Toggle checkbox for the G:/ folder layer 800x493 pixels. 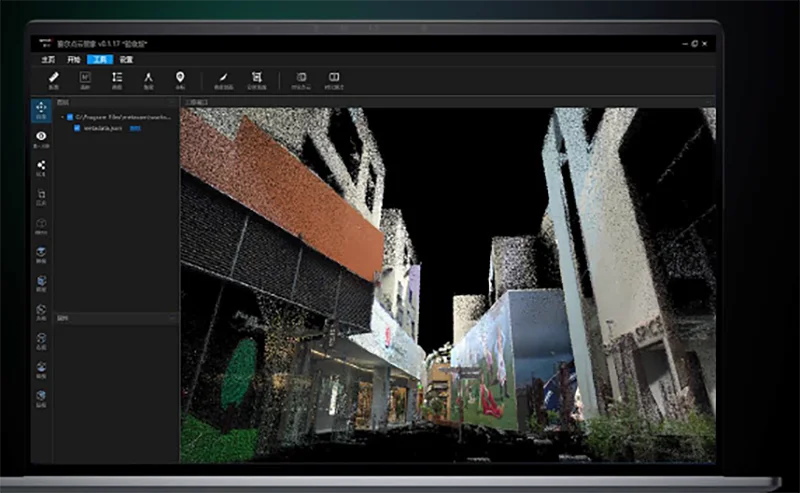69,117
